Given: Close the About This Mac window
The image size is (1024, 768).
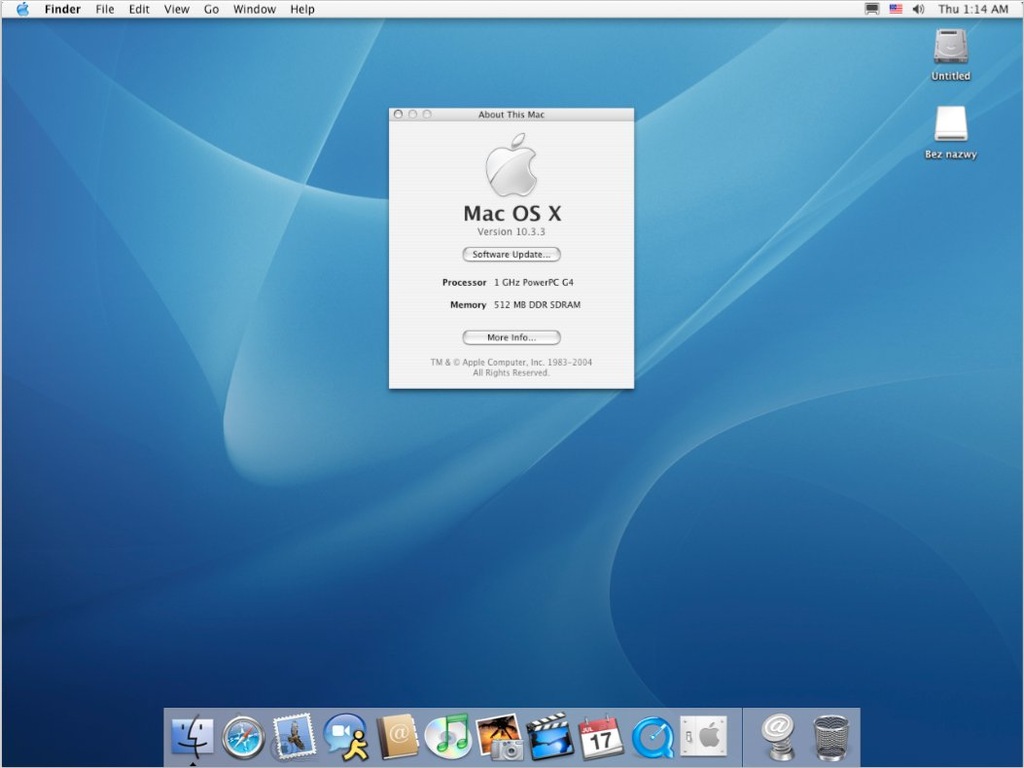Looking at the screenshot, I should pos(398,114).
